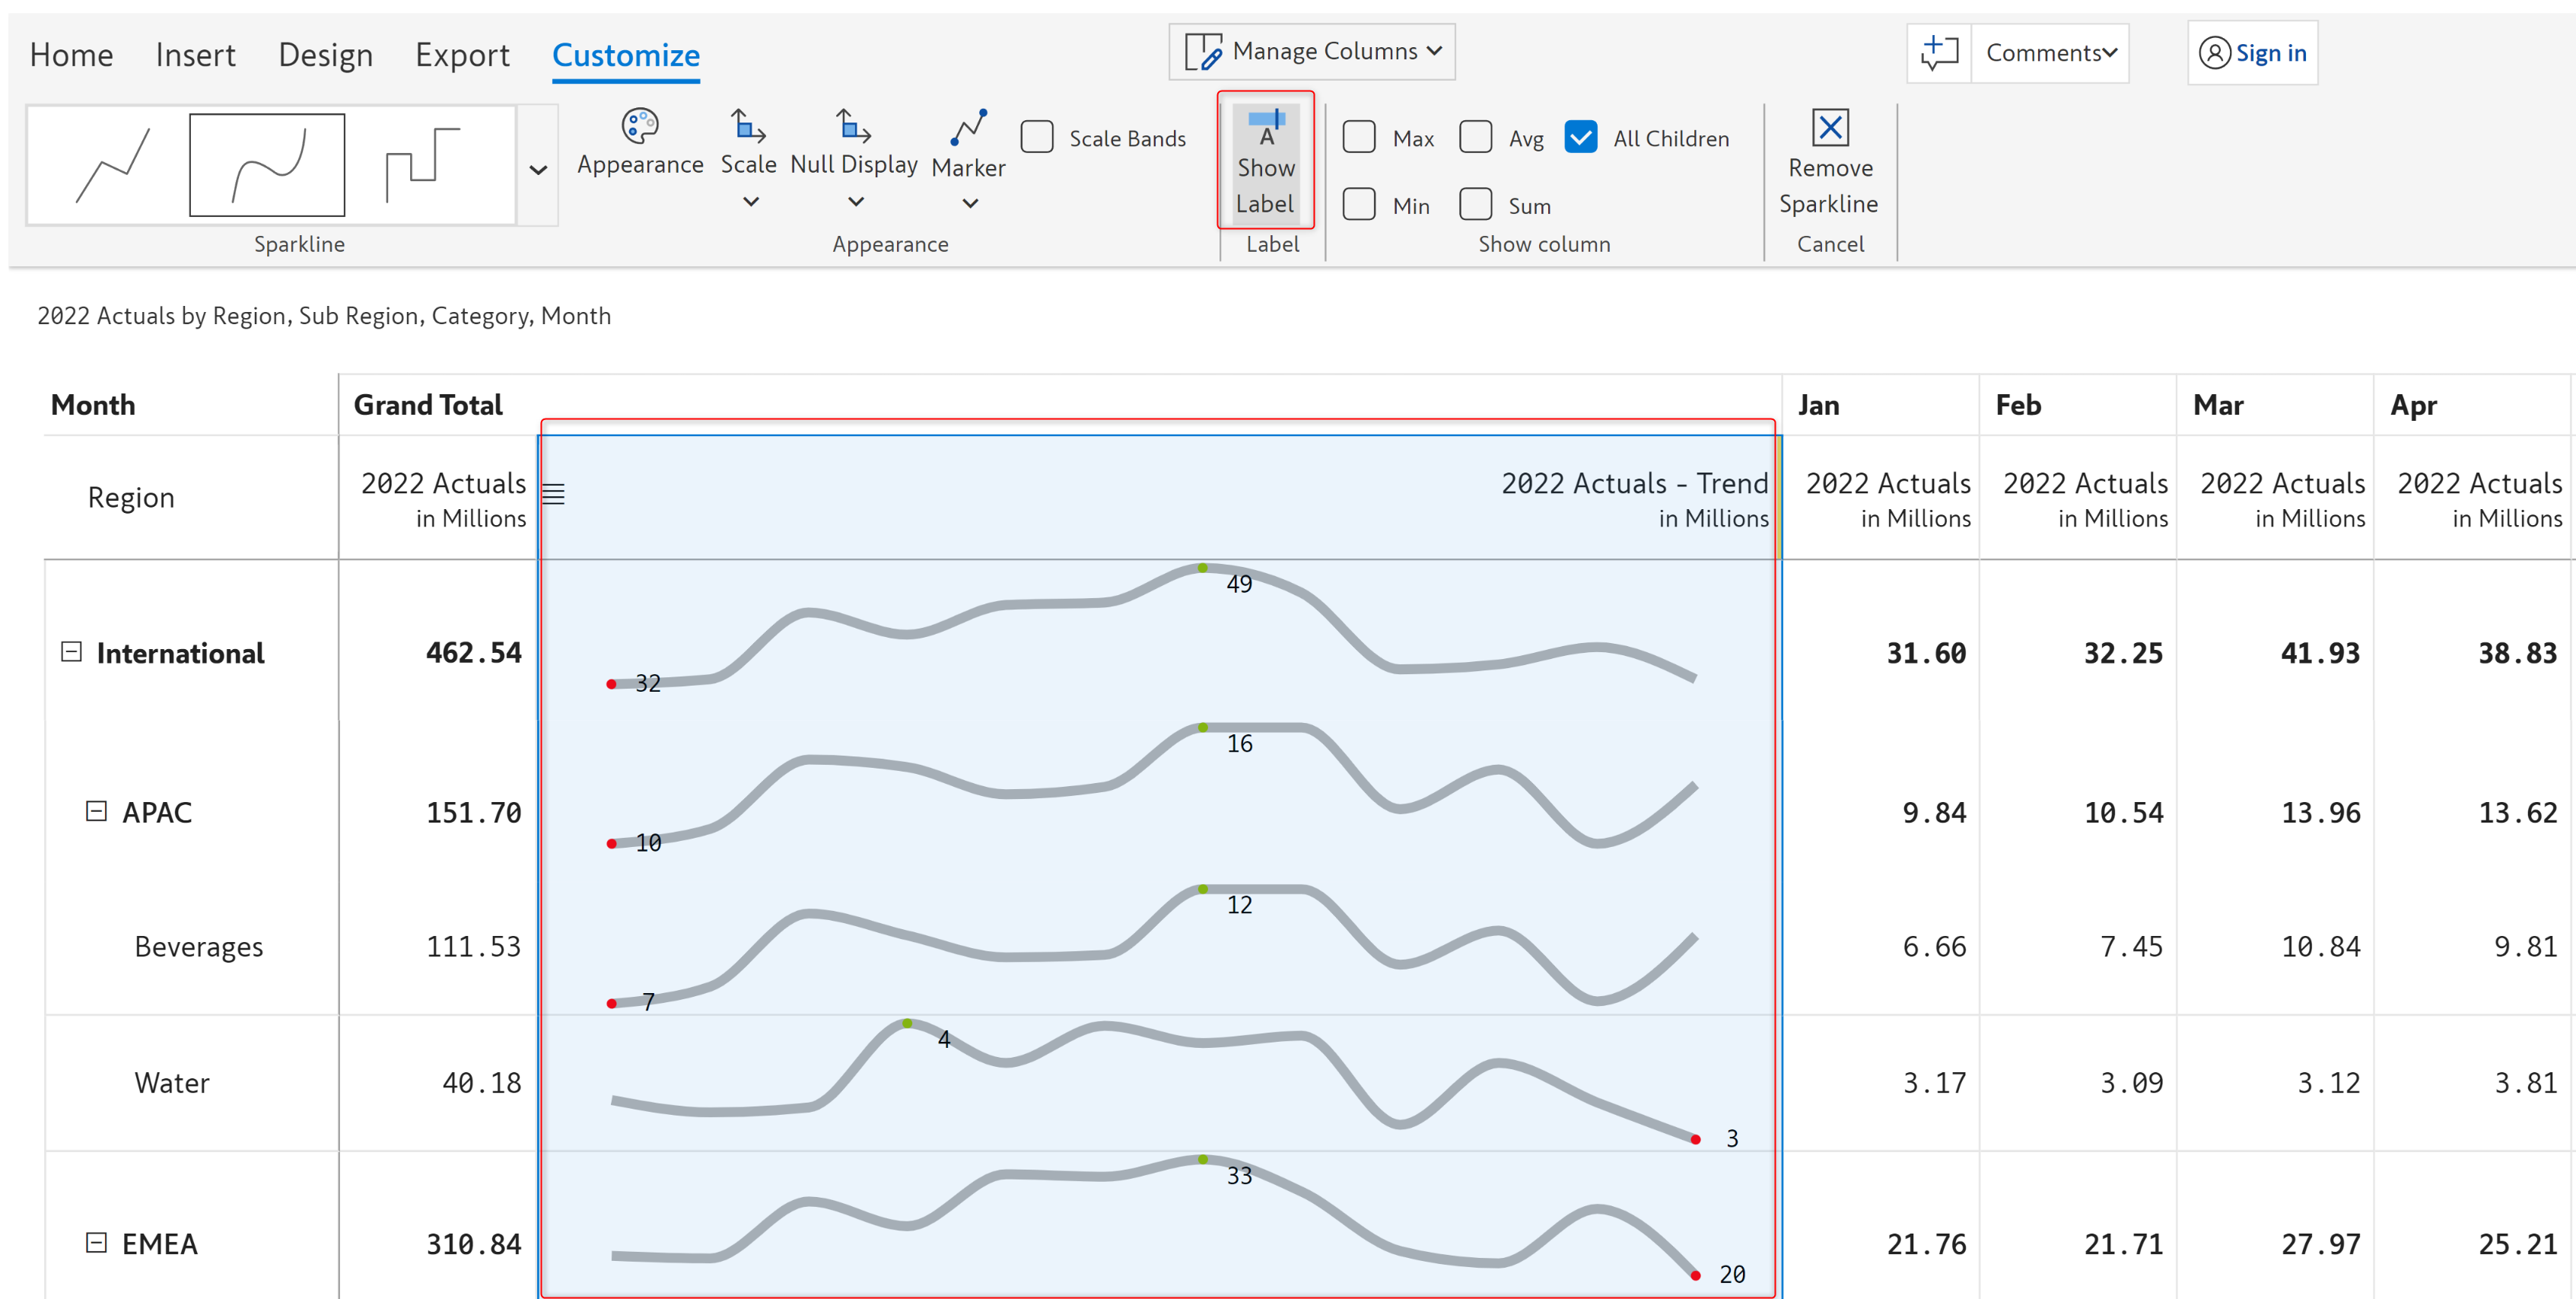Screen dimensions: 2576x1299
Task: Expand the sparkline style gallery
Action: (x=538, y=170)
